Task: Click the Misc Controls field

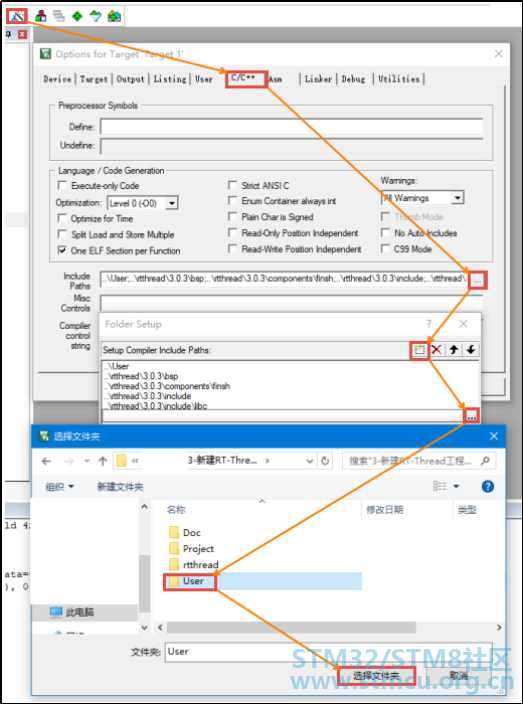Action: [291, 303]
